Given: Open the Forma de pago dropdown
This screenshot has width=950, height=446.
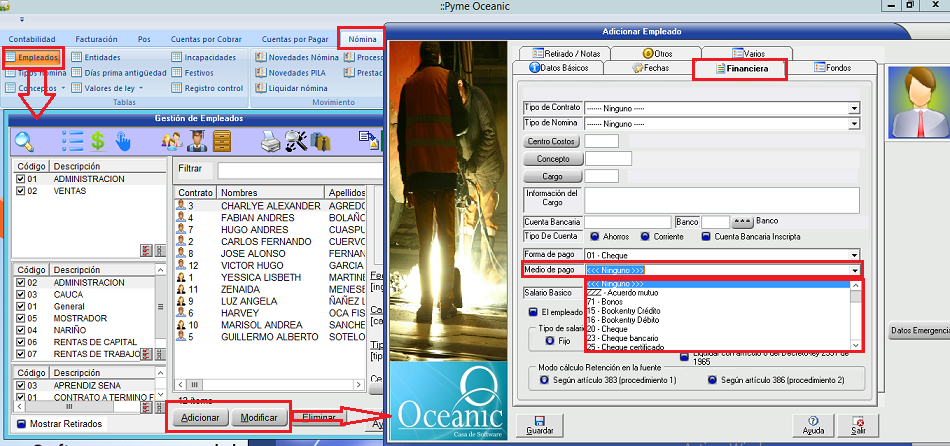Looking at the screenshot, I should [x=854, y=255].
